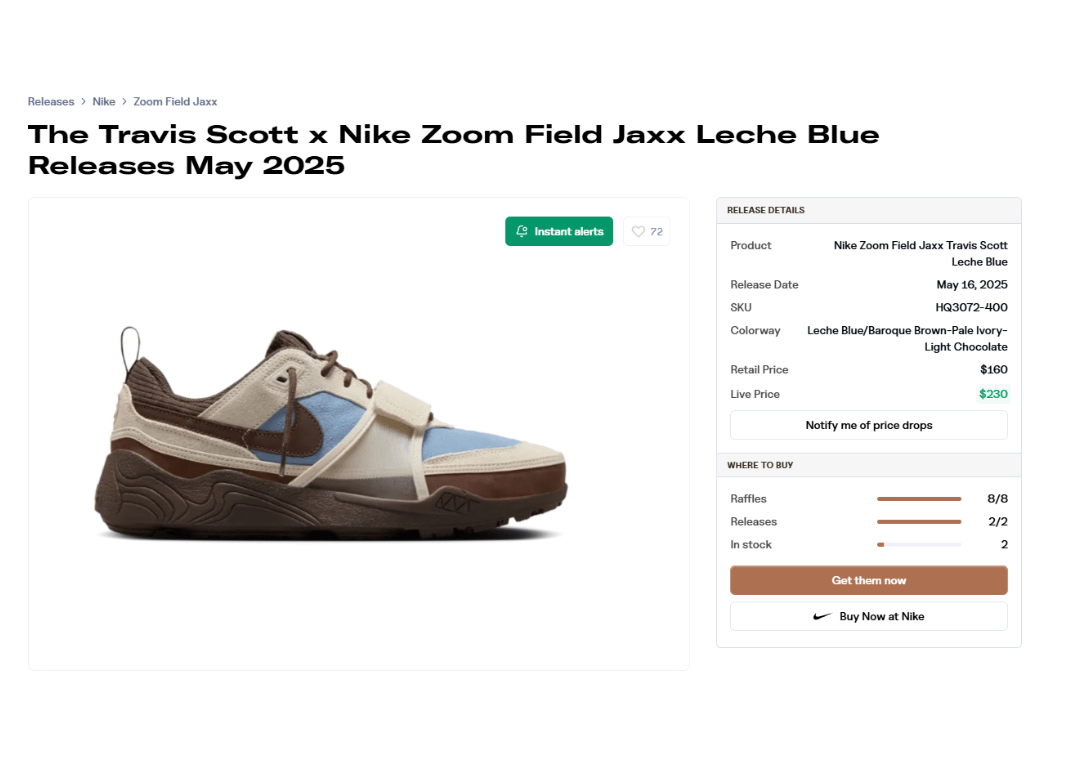Go to the Releases breadcrumb link
Screen dimensions: 1070x760
51,102
